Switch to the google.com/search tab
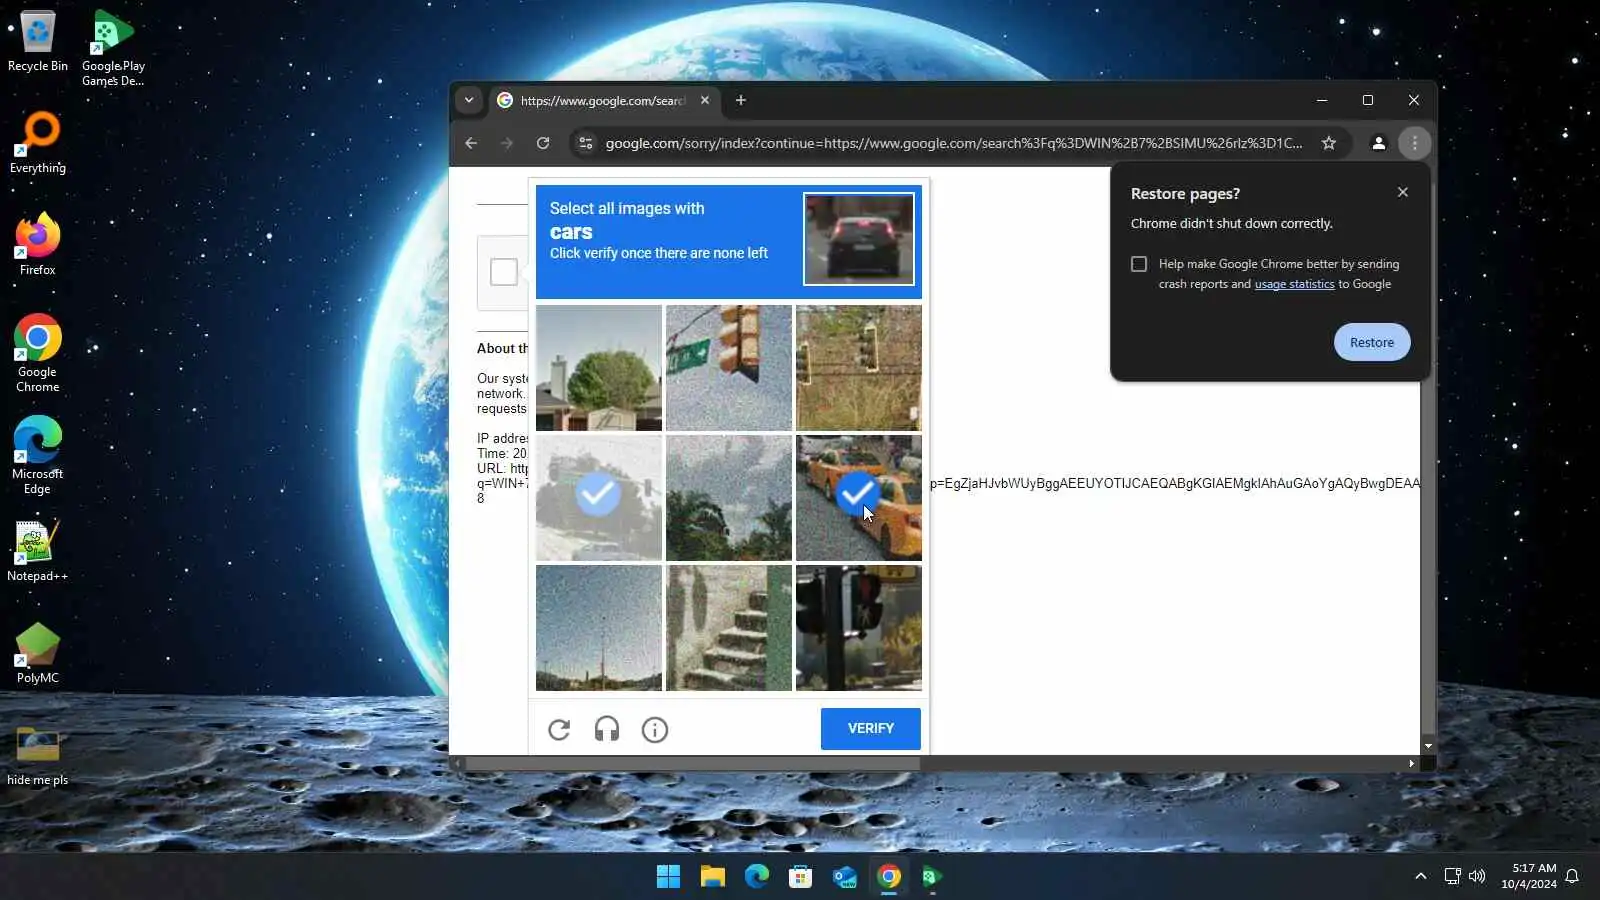The height and width of the screenshot is (900, 1600). (603, 100)
